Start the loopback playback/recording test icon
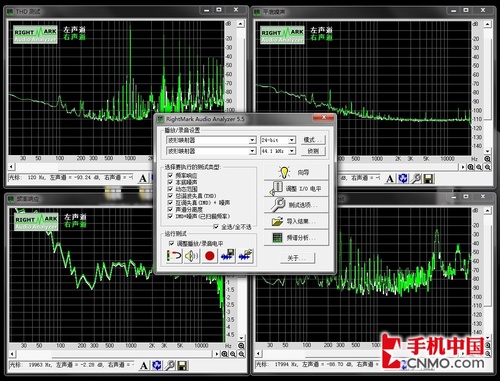Screen dimensions: 500x381 pyautogui.click(x=174, y=256)
